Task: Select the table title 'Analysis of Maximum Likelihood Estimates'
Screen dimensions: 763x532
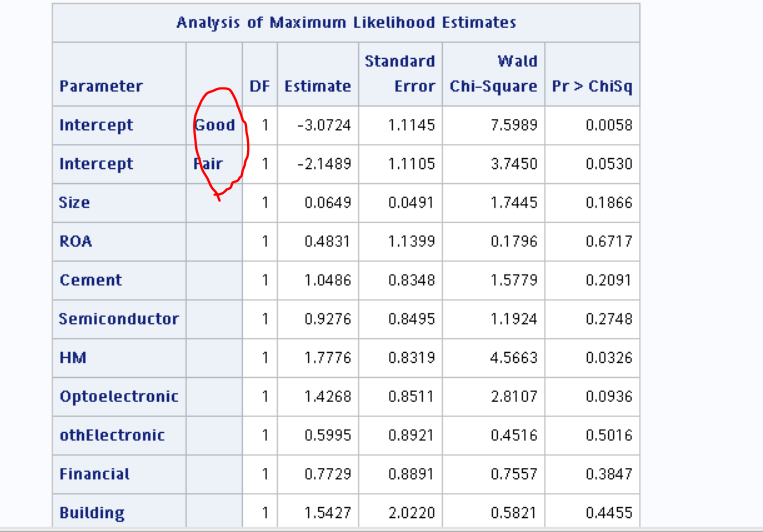Action: [346, 22]
